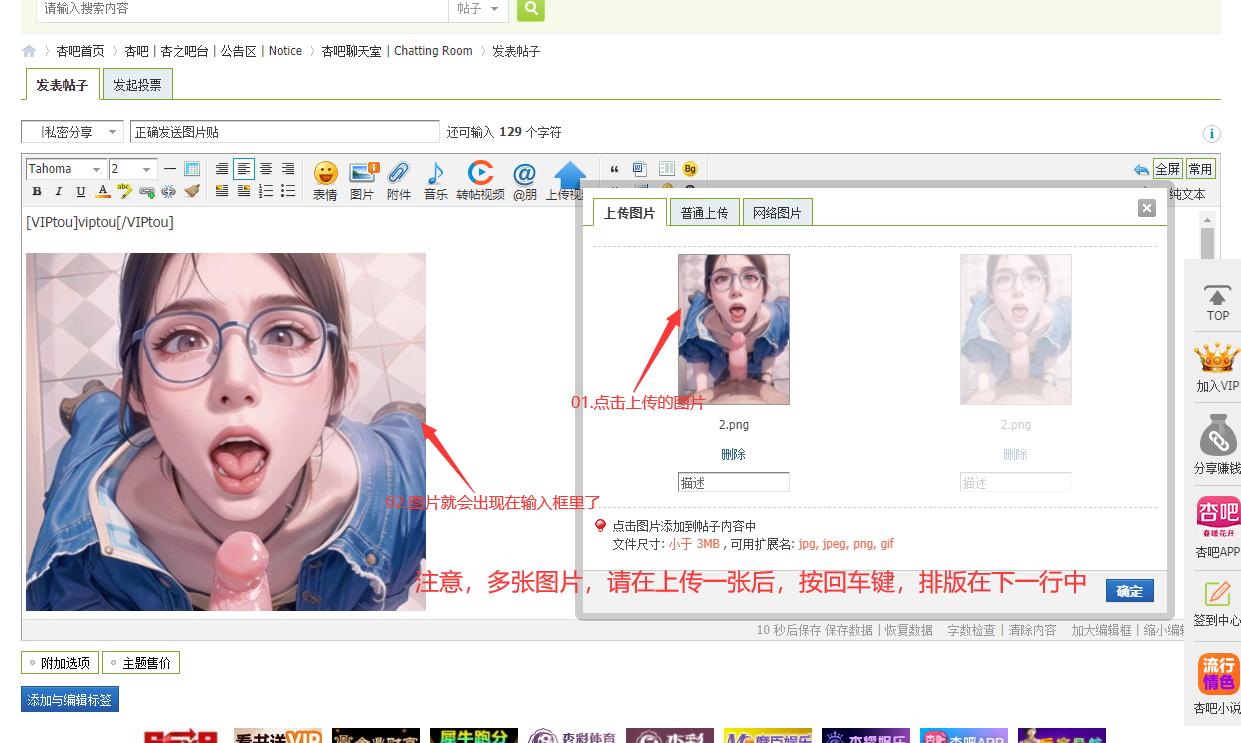The width and height of the screenshot is (1241, 743).
Task: Apply auto-typesetting with first toolbar alignment icon
Action: pos(222,169)
